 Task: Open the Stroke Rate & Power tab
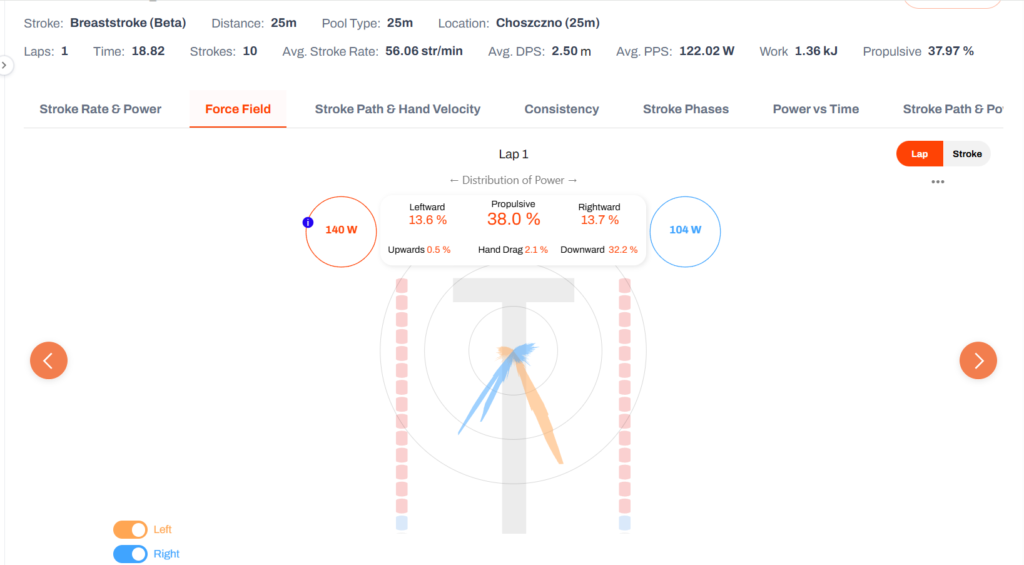(101, 109)
